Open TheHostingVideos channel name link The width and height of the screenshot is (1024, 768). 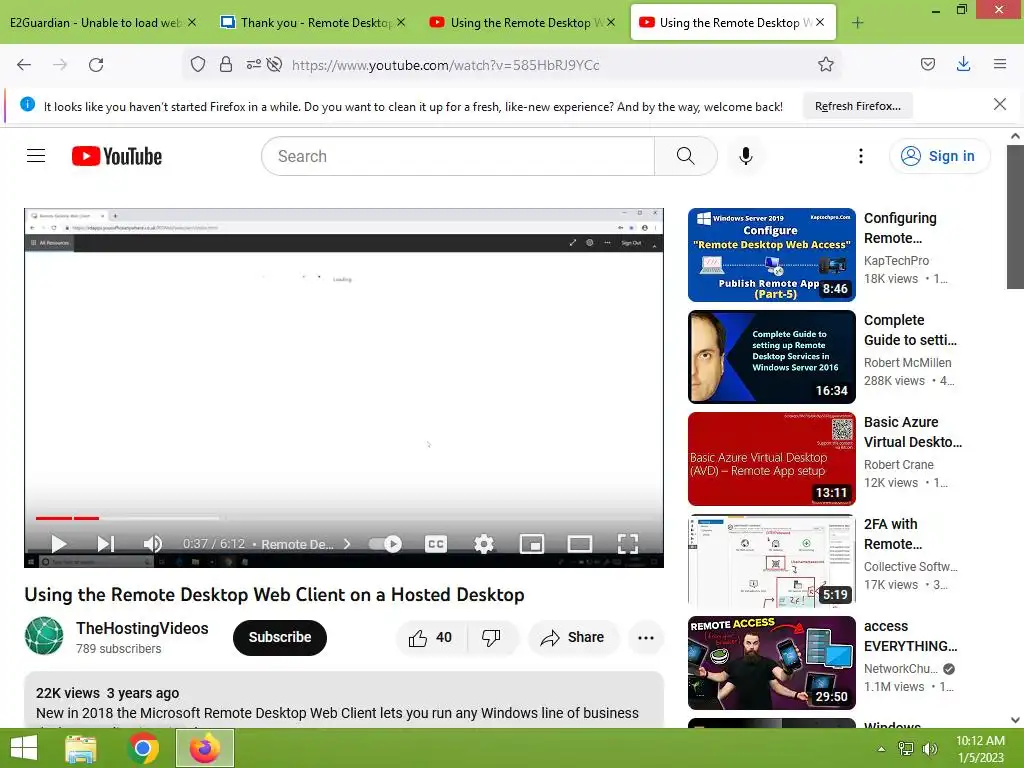click(x=142, y=628)
